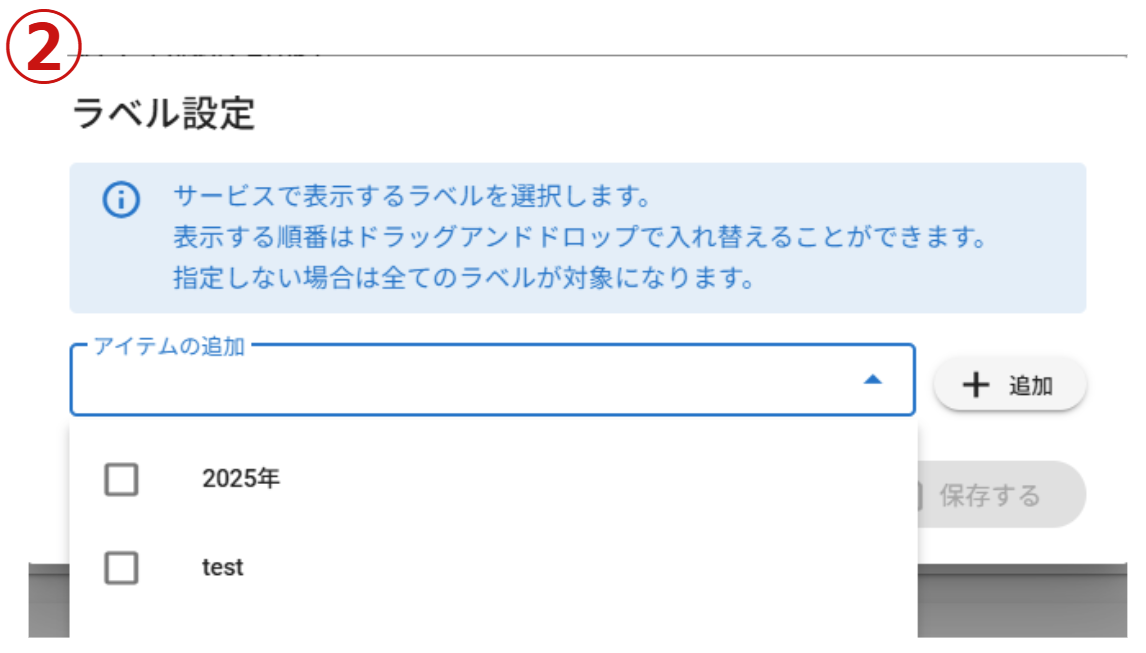Click the blue info icon in the banner
Viewport: 1146px width, 653px height.
[x=121, y=200]
